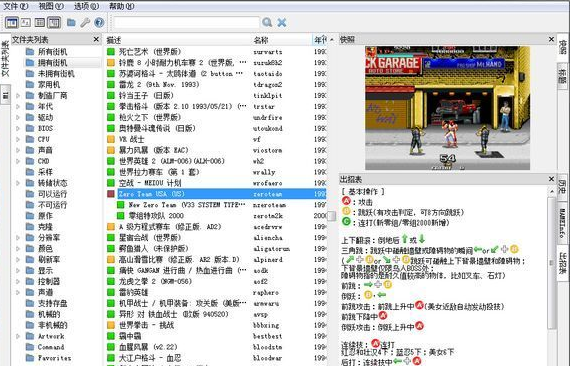
Task: Open the 文件(F) menu
Action: click(x=15, y=6)
